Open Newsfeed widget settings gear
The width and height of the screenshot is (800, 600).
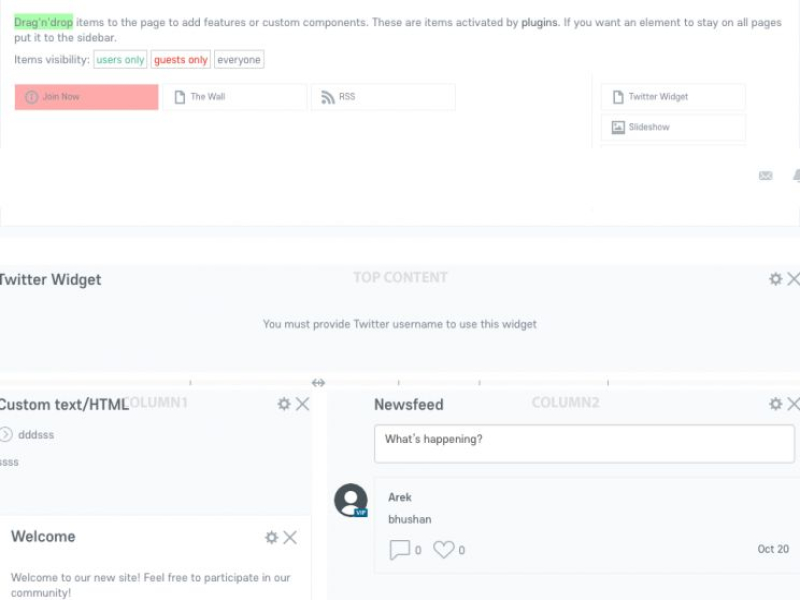pyautogui.click(x=775, y=404)
